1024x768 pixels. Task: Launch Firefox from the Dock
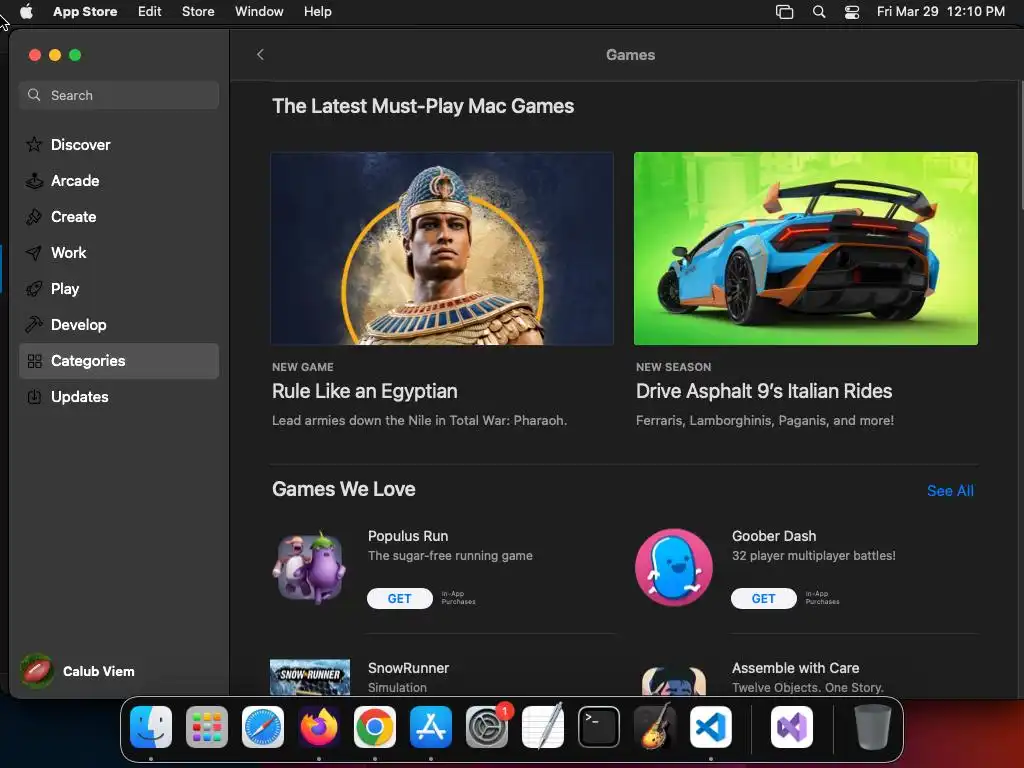pyautogui.click(x=319, y=727)
